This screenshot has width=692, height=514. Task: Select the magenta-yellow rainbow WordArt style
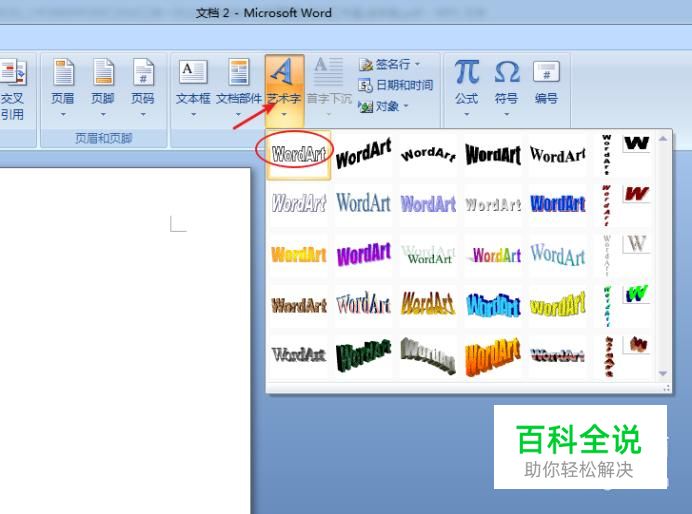[493, 255]
